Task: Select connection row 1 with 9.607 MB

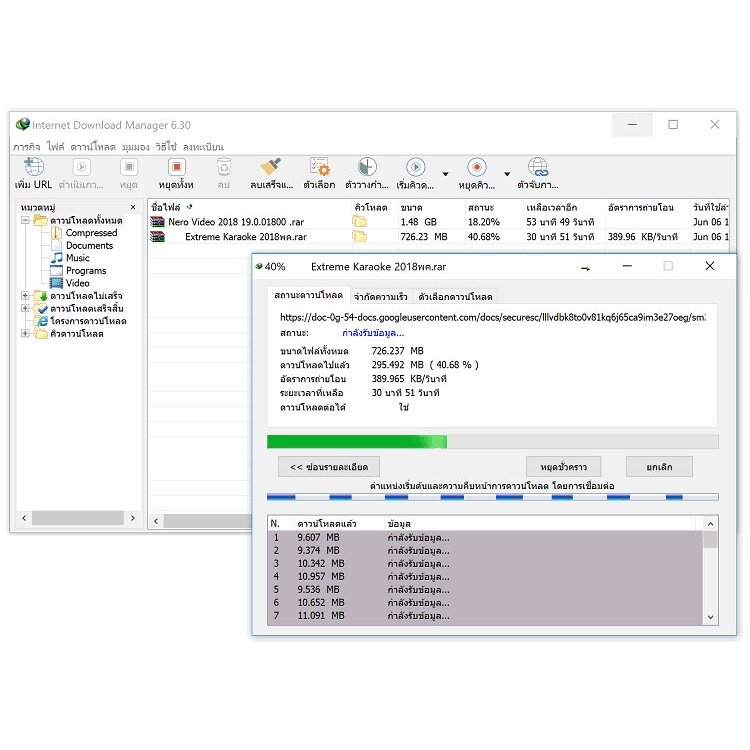Action: click(x=485, y=538)
